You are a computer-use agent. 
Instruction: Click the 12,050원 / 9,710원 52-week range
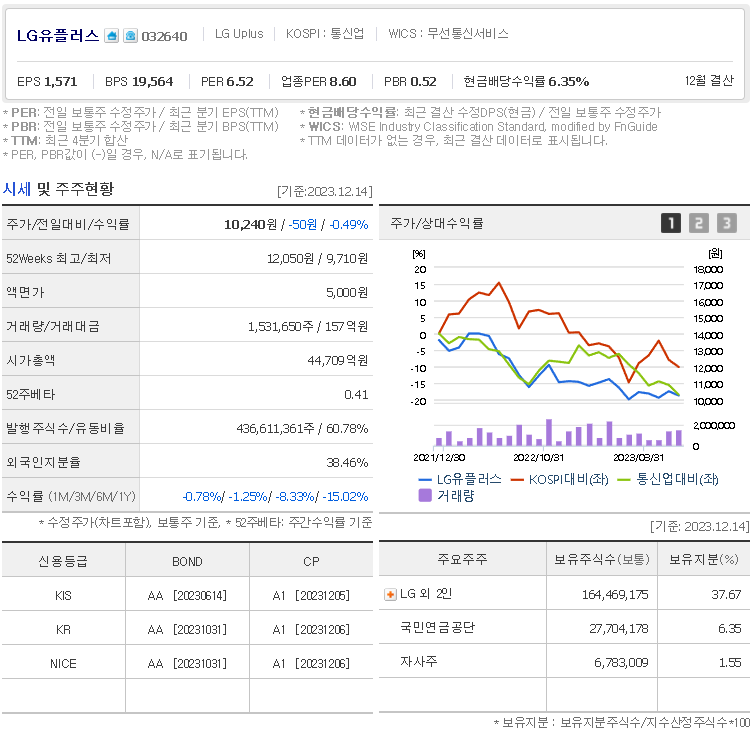point(317,259)
